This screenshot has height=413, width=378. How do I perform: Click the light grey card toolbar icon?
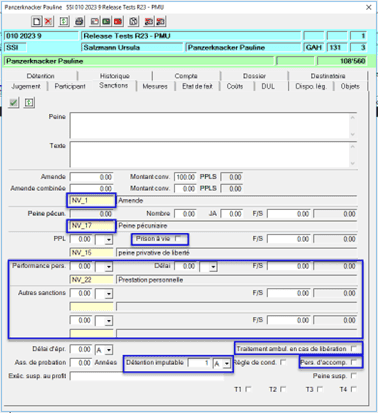(x=95, y=21)
